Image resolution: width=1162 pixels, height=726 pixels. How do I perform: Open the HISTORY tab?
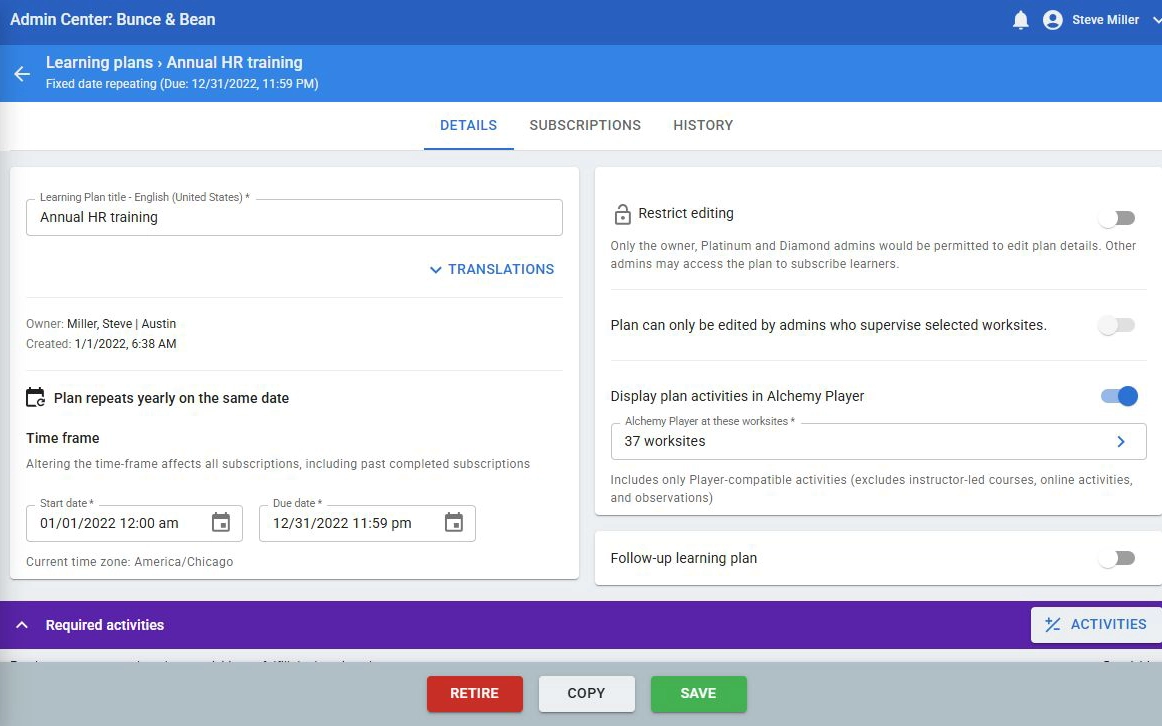tap(703, 125)
